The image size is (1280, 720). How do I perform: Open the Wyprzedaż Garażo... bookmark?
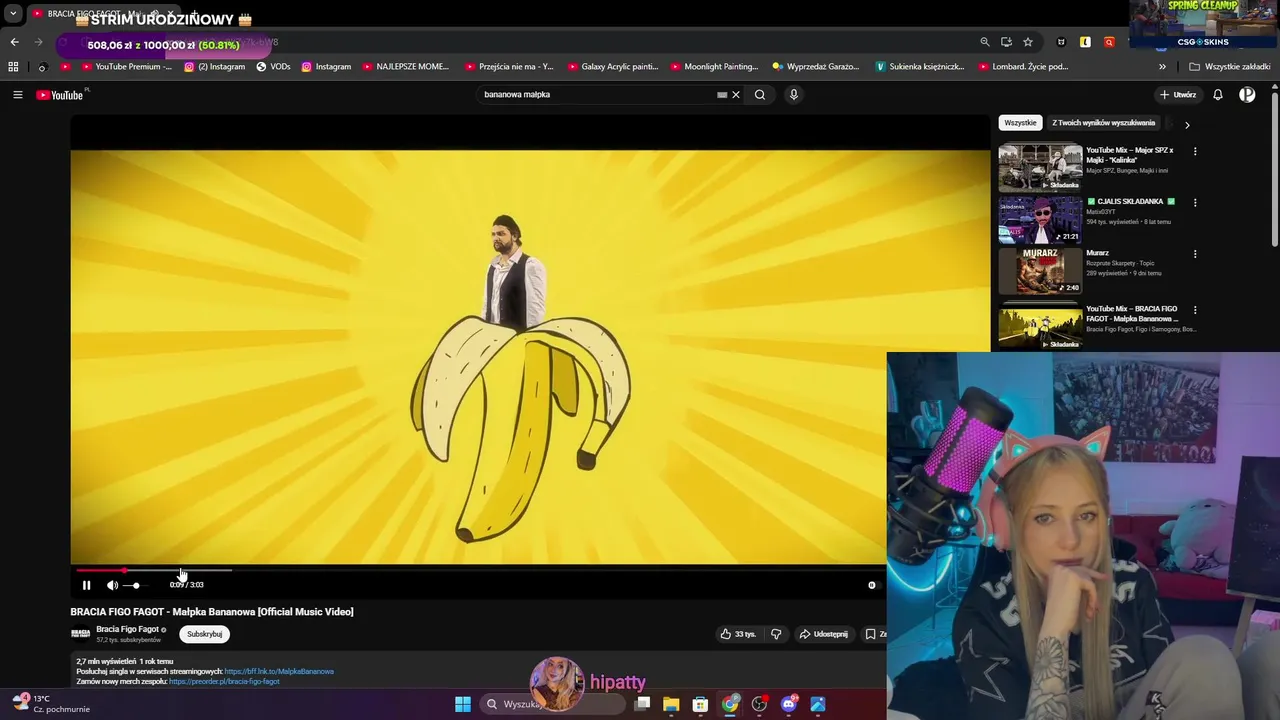click(815, 67)
